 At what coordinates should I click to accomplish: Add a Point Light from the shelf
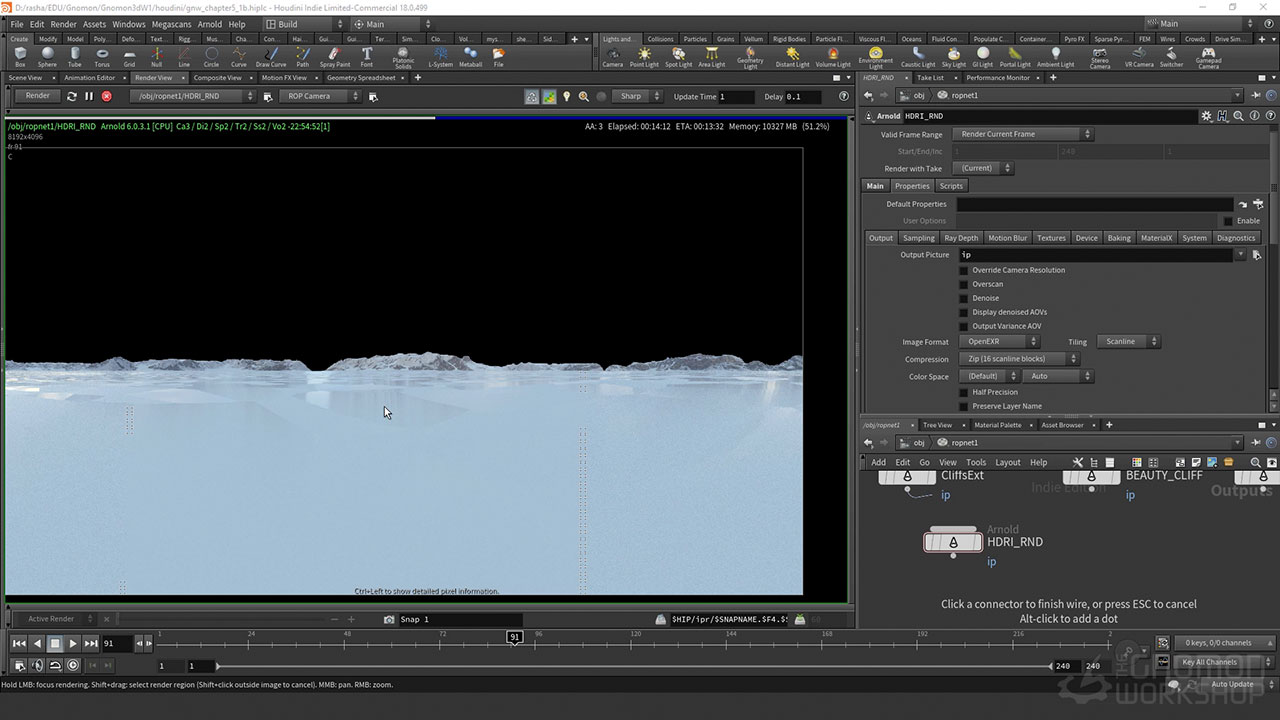[x=644, y=56]
